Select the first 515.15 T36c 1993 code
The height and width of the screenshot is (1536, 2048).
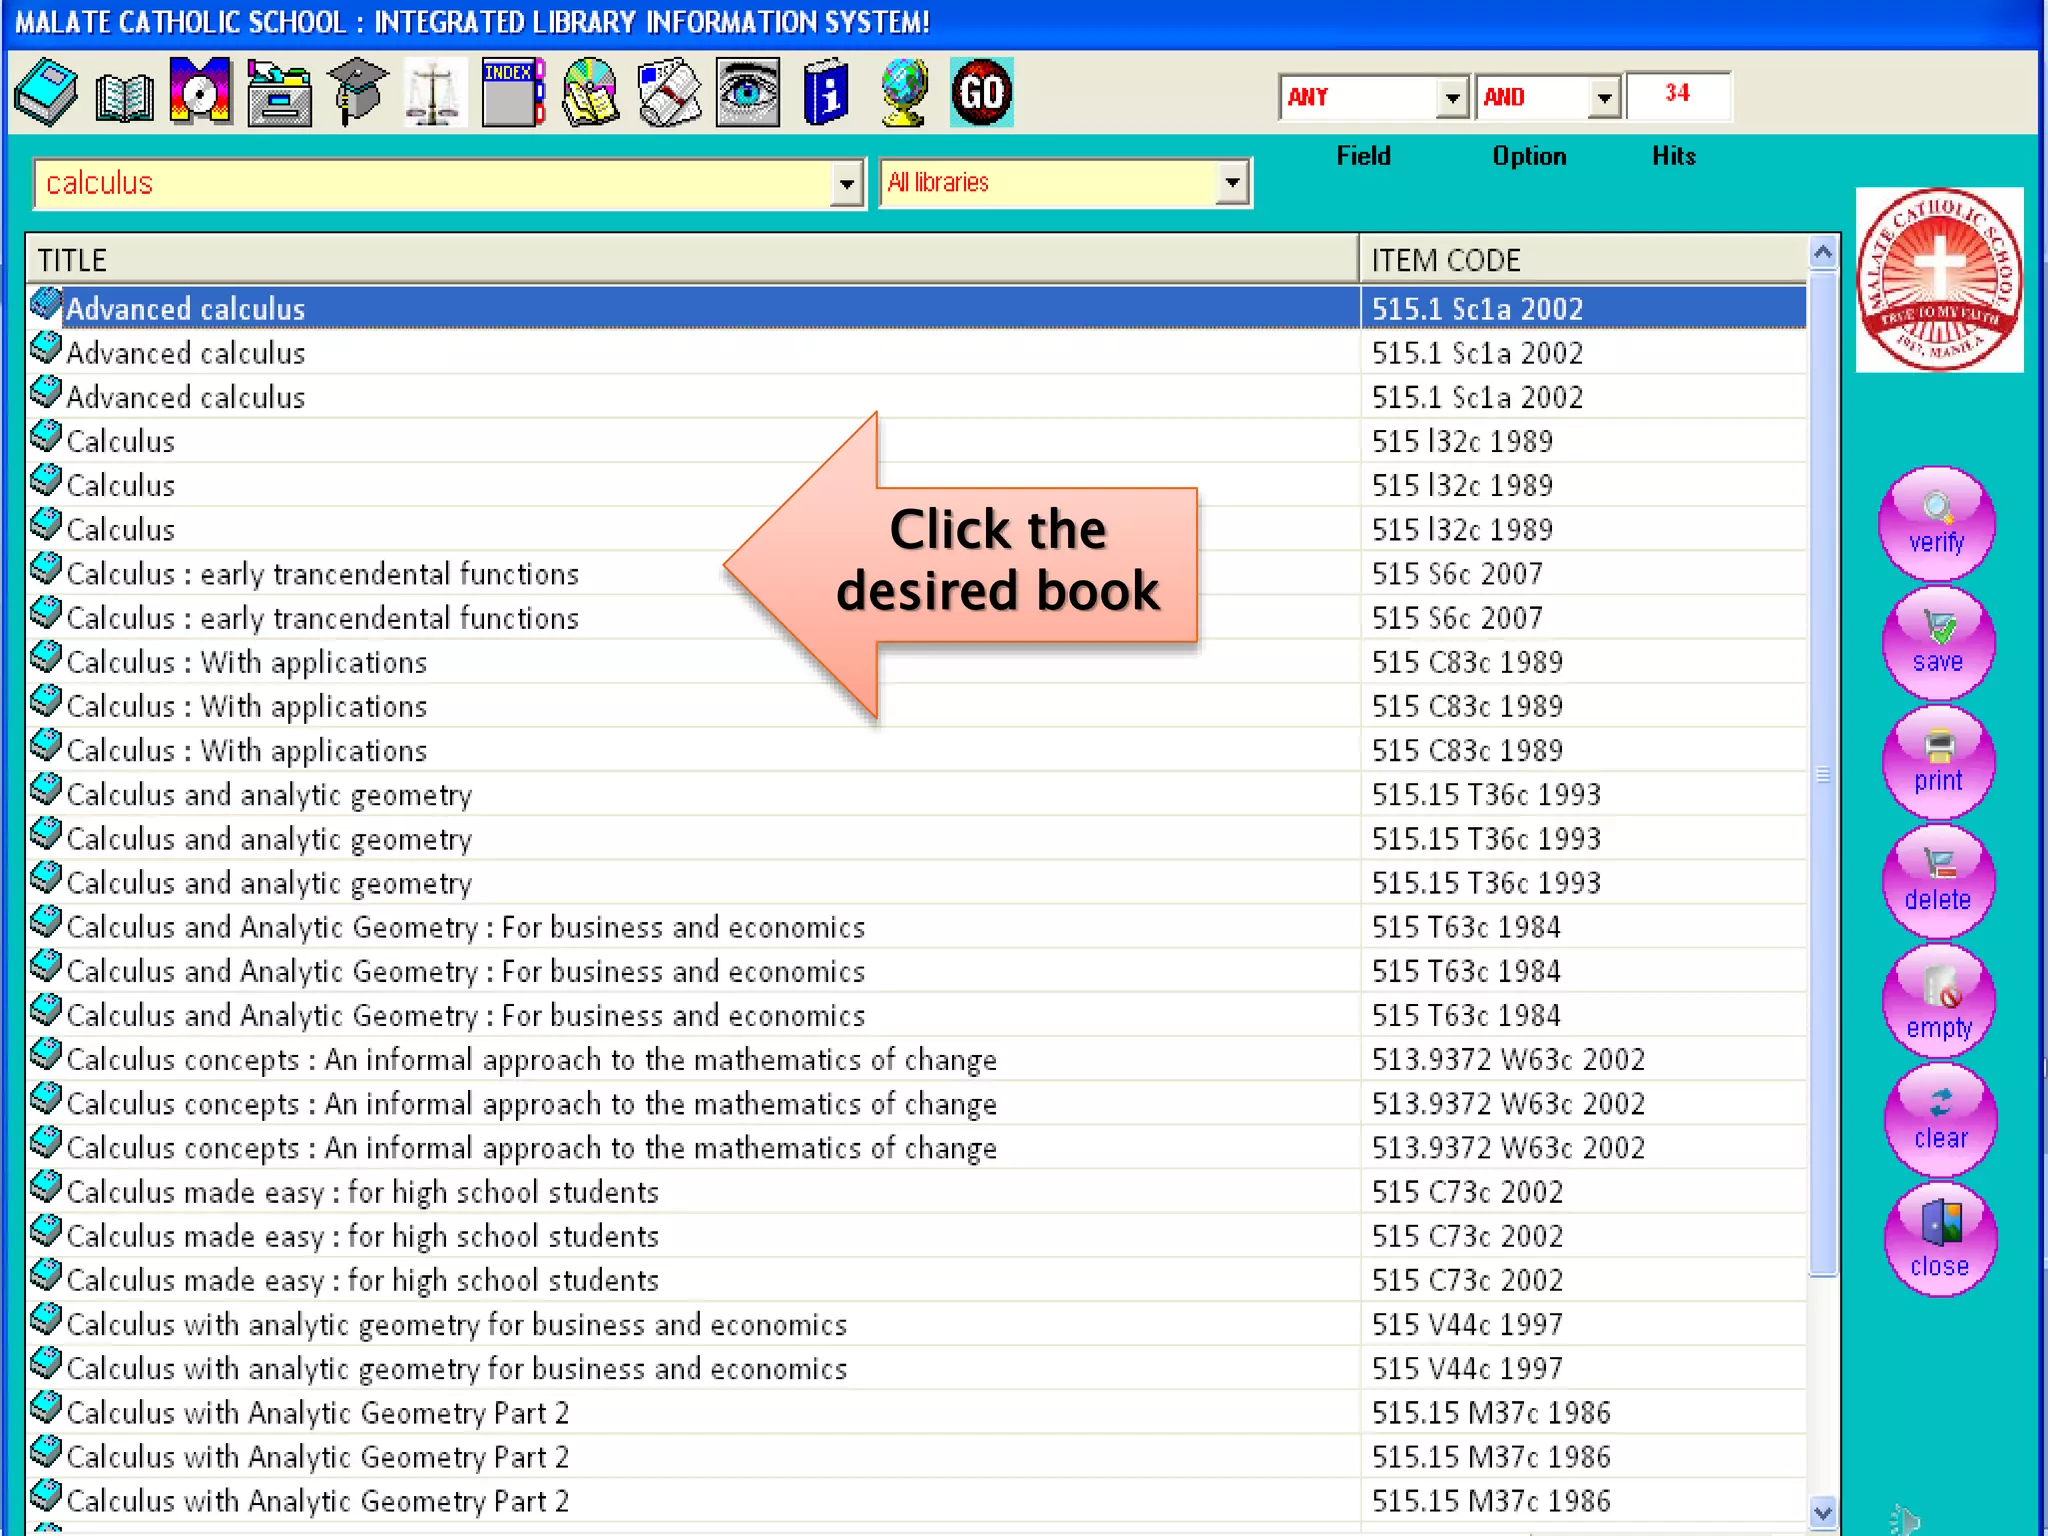coord(1486,795)
